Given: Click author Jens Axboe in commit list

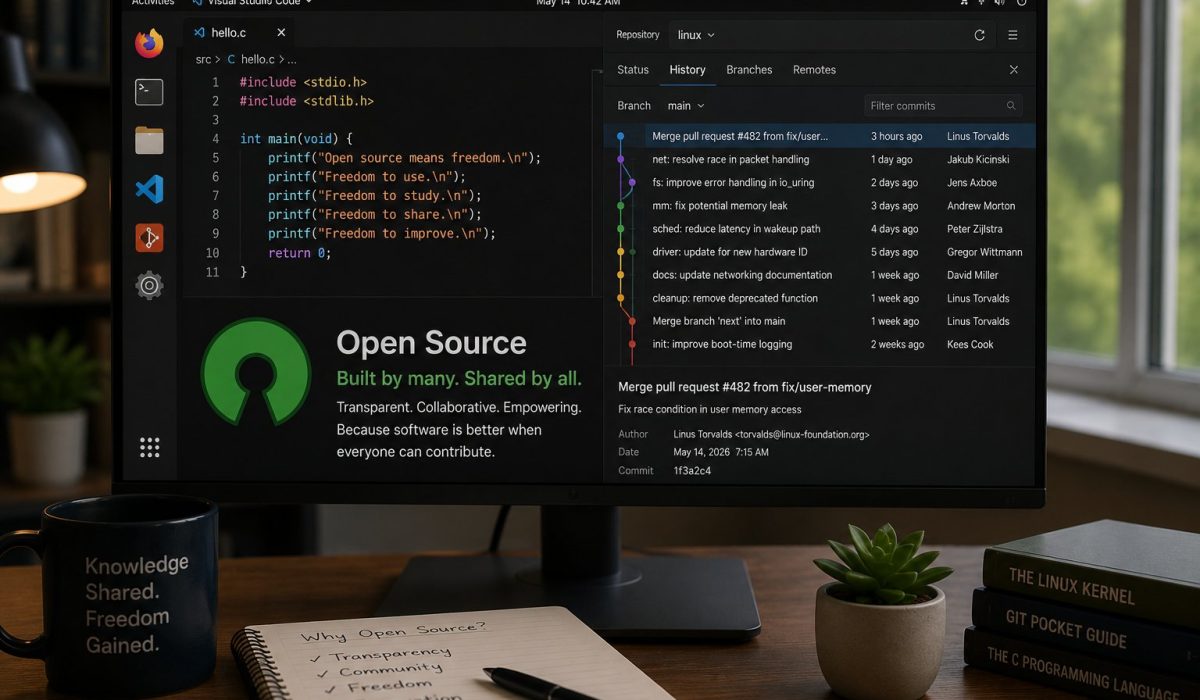Looking at the screenshot, I should point(972,183).
